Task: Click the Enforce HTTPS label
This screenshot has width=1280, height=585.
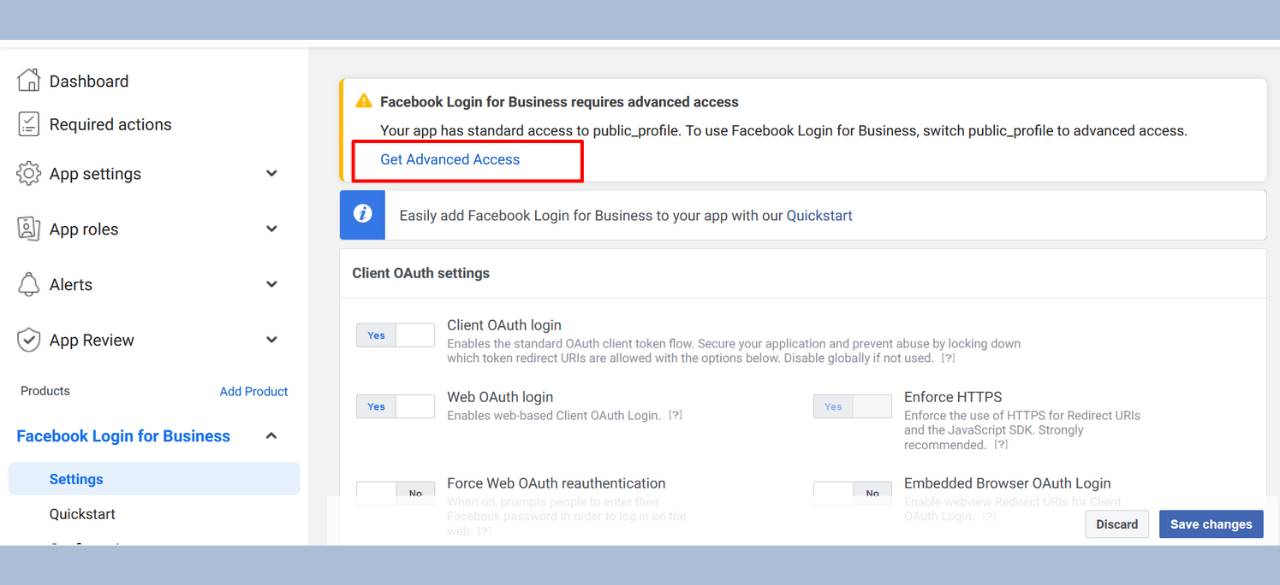Action: pos(953,397)
